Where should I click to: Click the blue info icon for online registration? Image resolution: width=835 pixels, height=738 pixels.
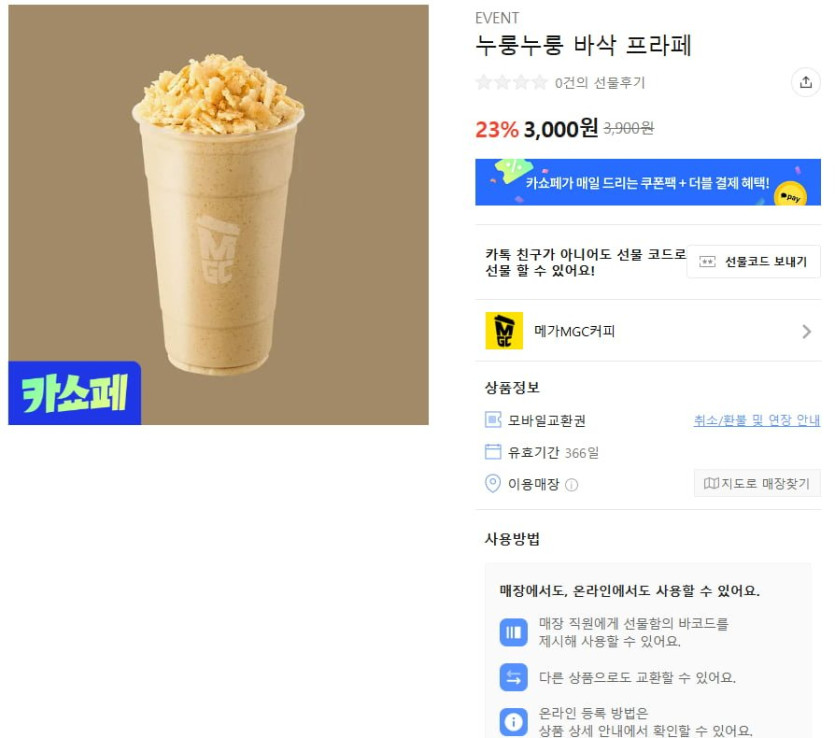[513, 722]
